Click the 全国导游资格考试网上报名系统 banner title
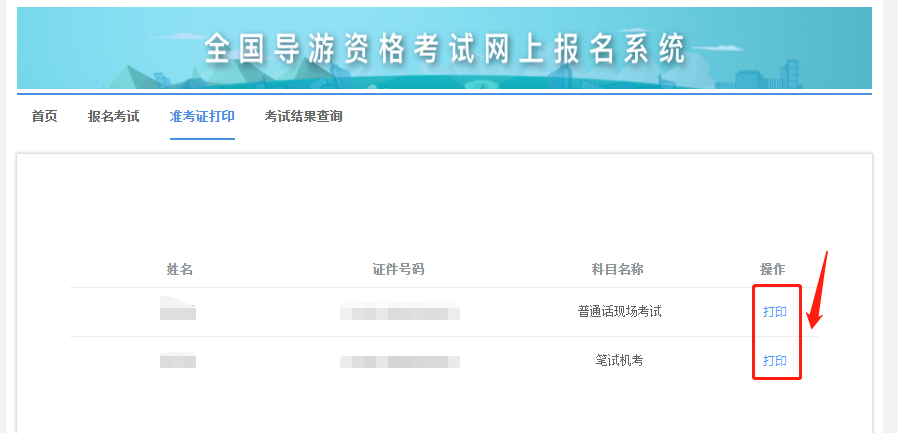Viewport: 898px width, 433px height. 444,48
